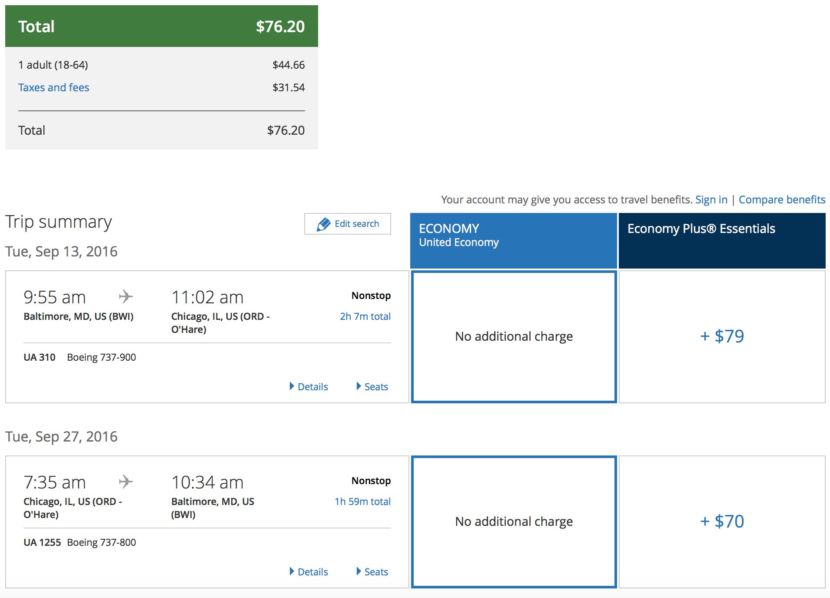Click the $31.54 taxes amount

288,87
